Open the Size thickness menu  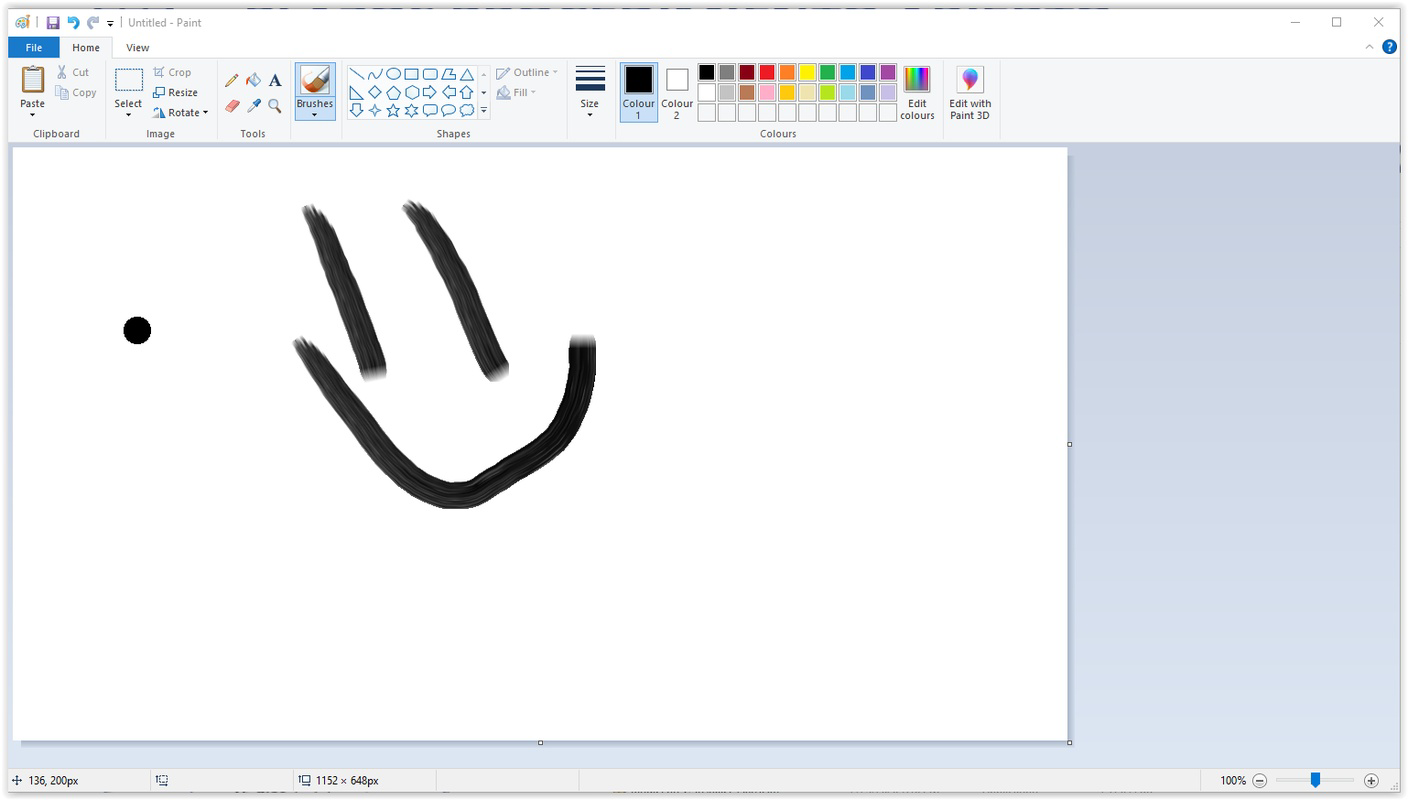pos(590,93)
